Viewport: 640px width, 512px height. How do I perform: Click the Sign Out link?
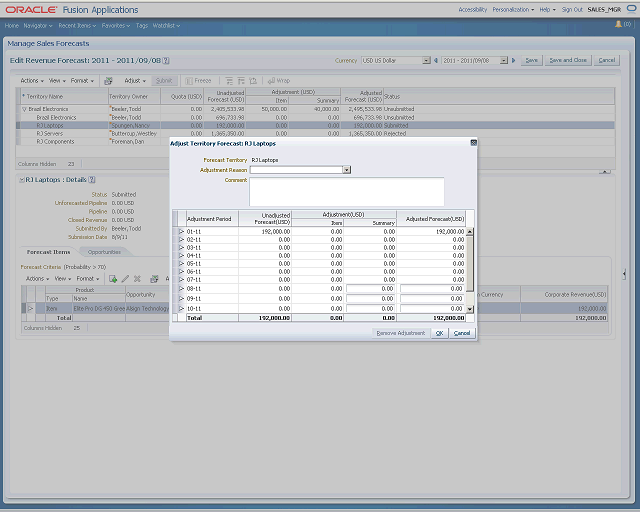[x=572, y=9]
